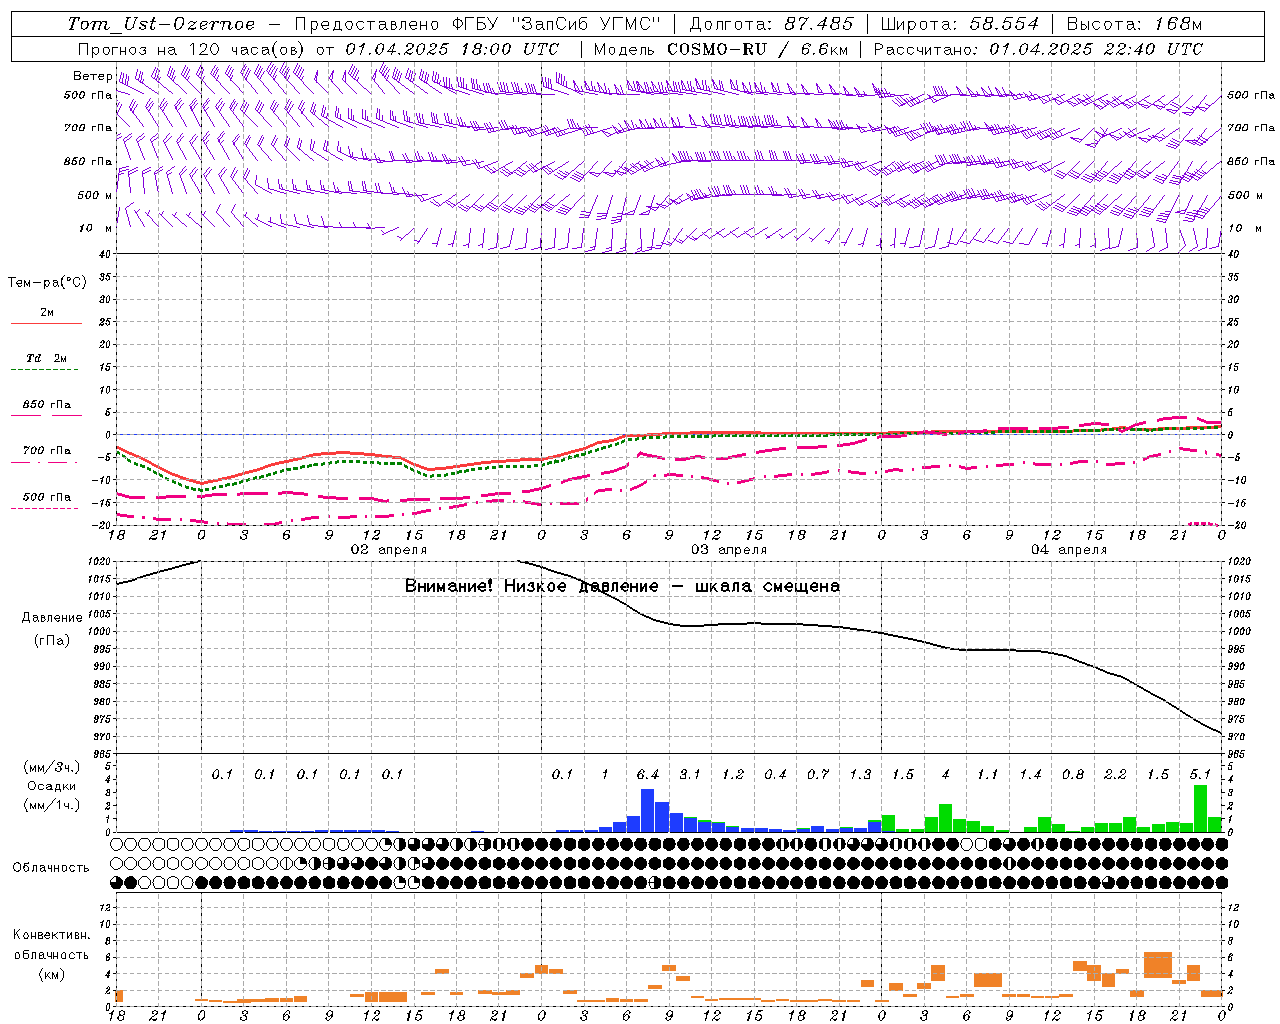This screenshot has height=1024, width=1280.
Task: Click the '6.4' three-hour precipitation value
Action: coord(648,774)
